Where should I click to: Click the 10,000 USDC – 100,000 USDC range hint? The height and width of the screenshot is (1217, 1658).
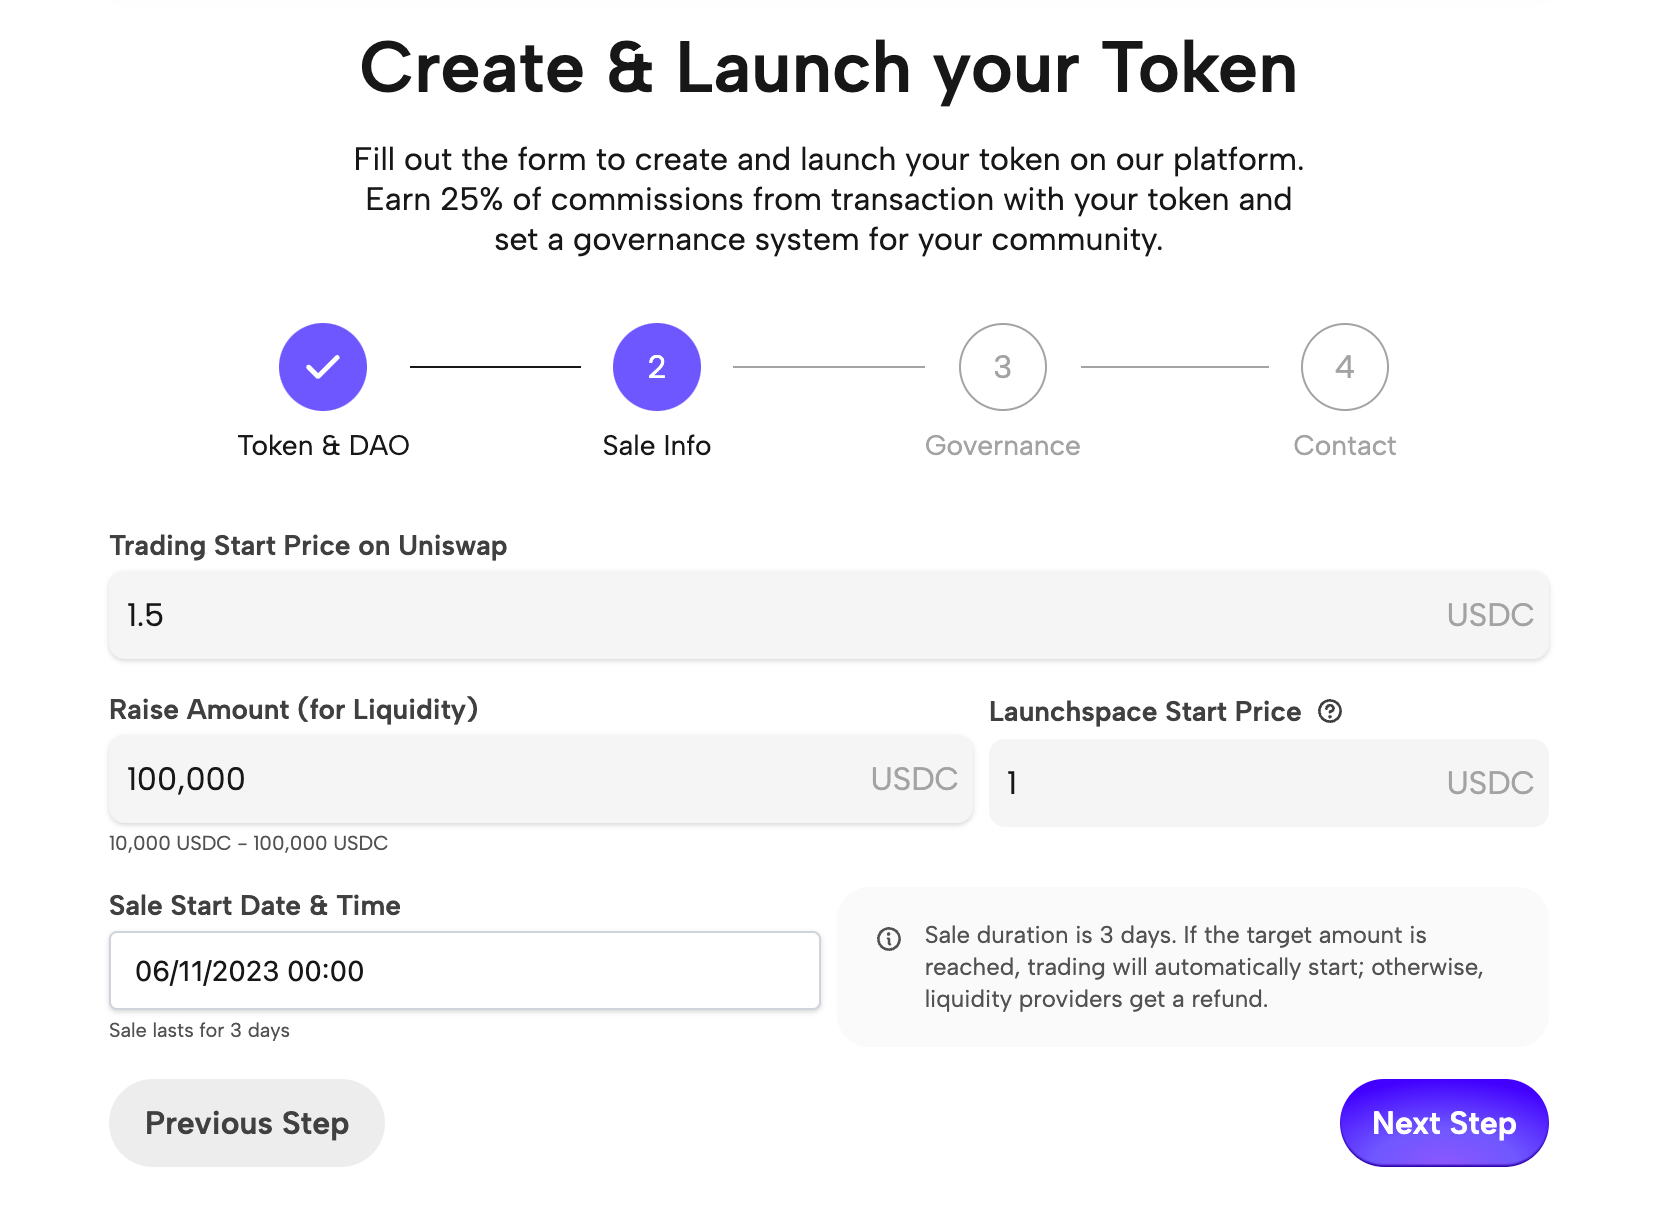(248, 843)
